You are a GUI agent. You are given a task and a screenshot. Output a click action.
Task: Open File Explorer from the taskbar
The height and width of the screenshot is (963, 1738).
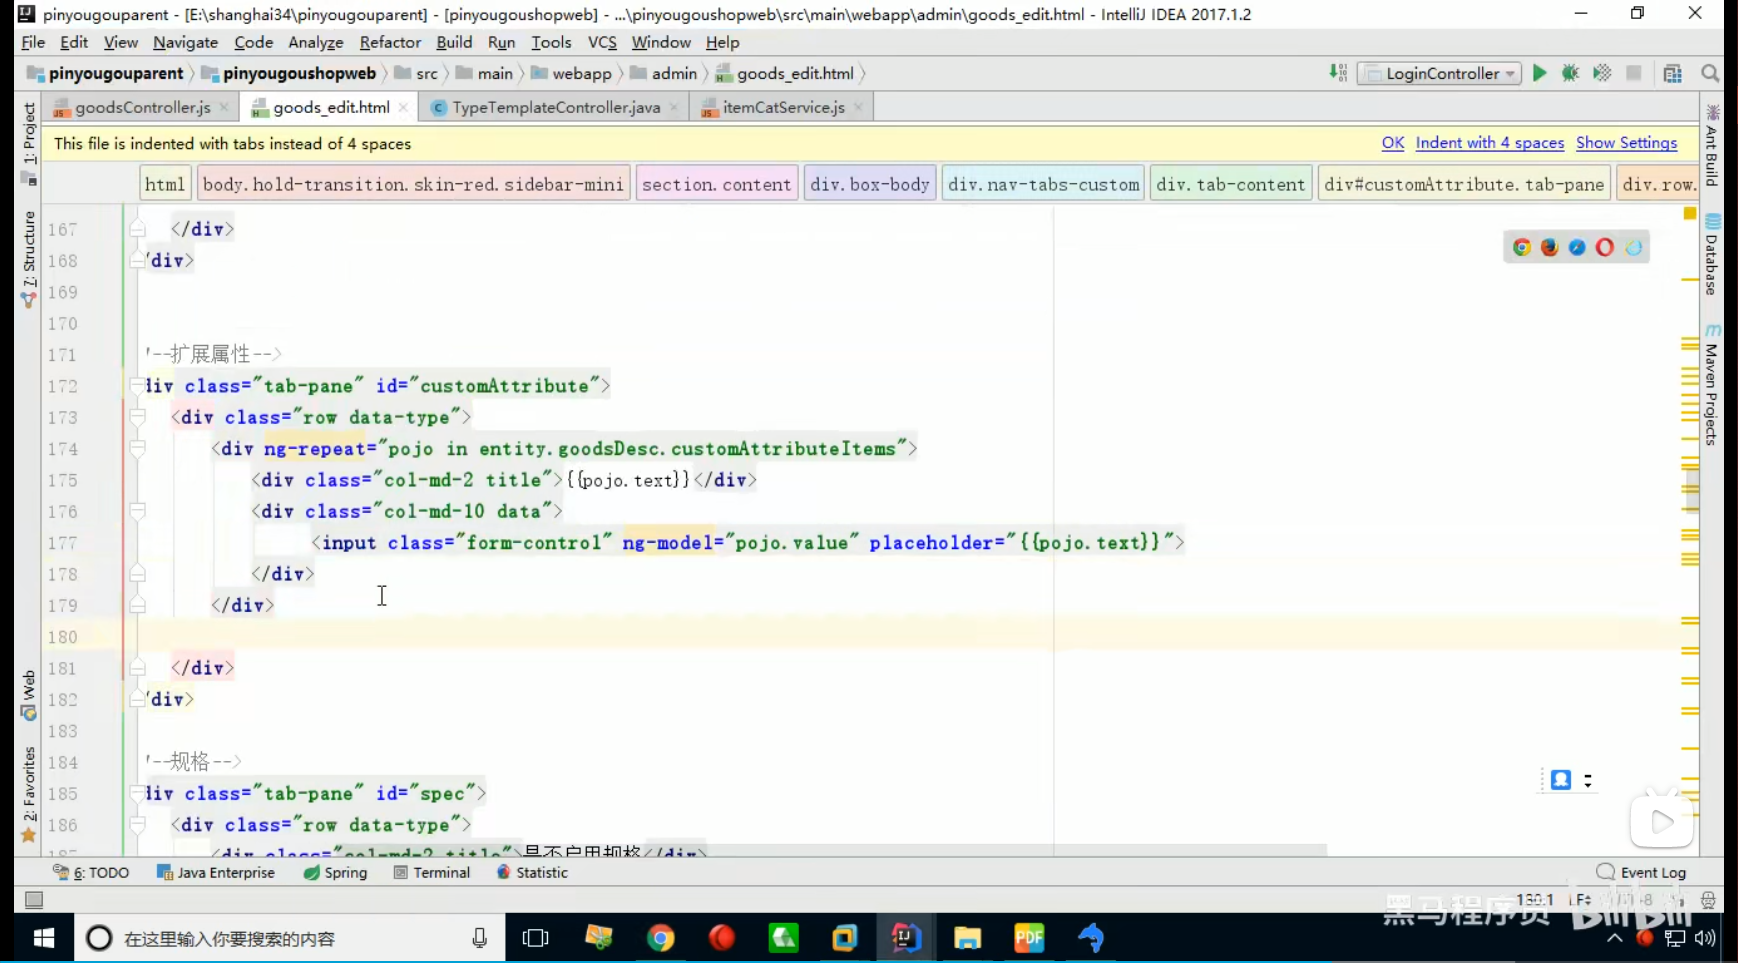pyautogui.click(x=967, y=938)
